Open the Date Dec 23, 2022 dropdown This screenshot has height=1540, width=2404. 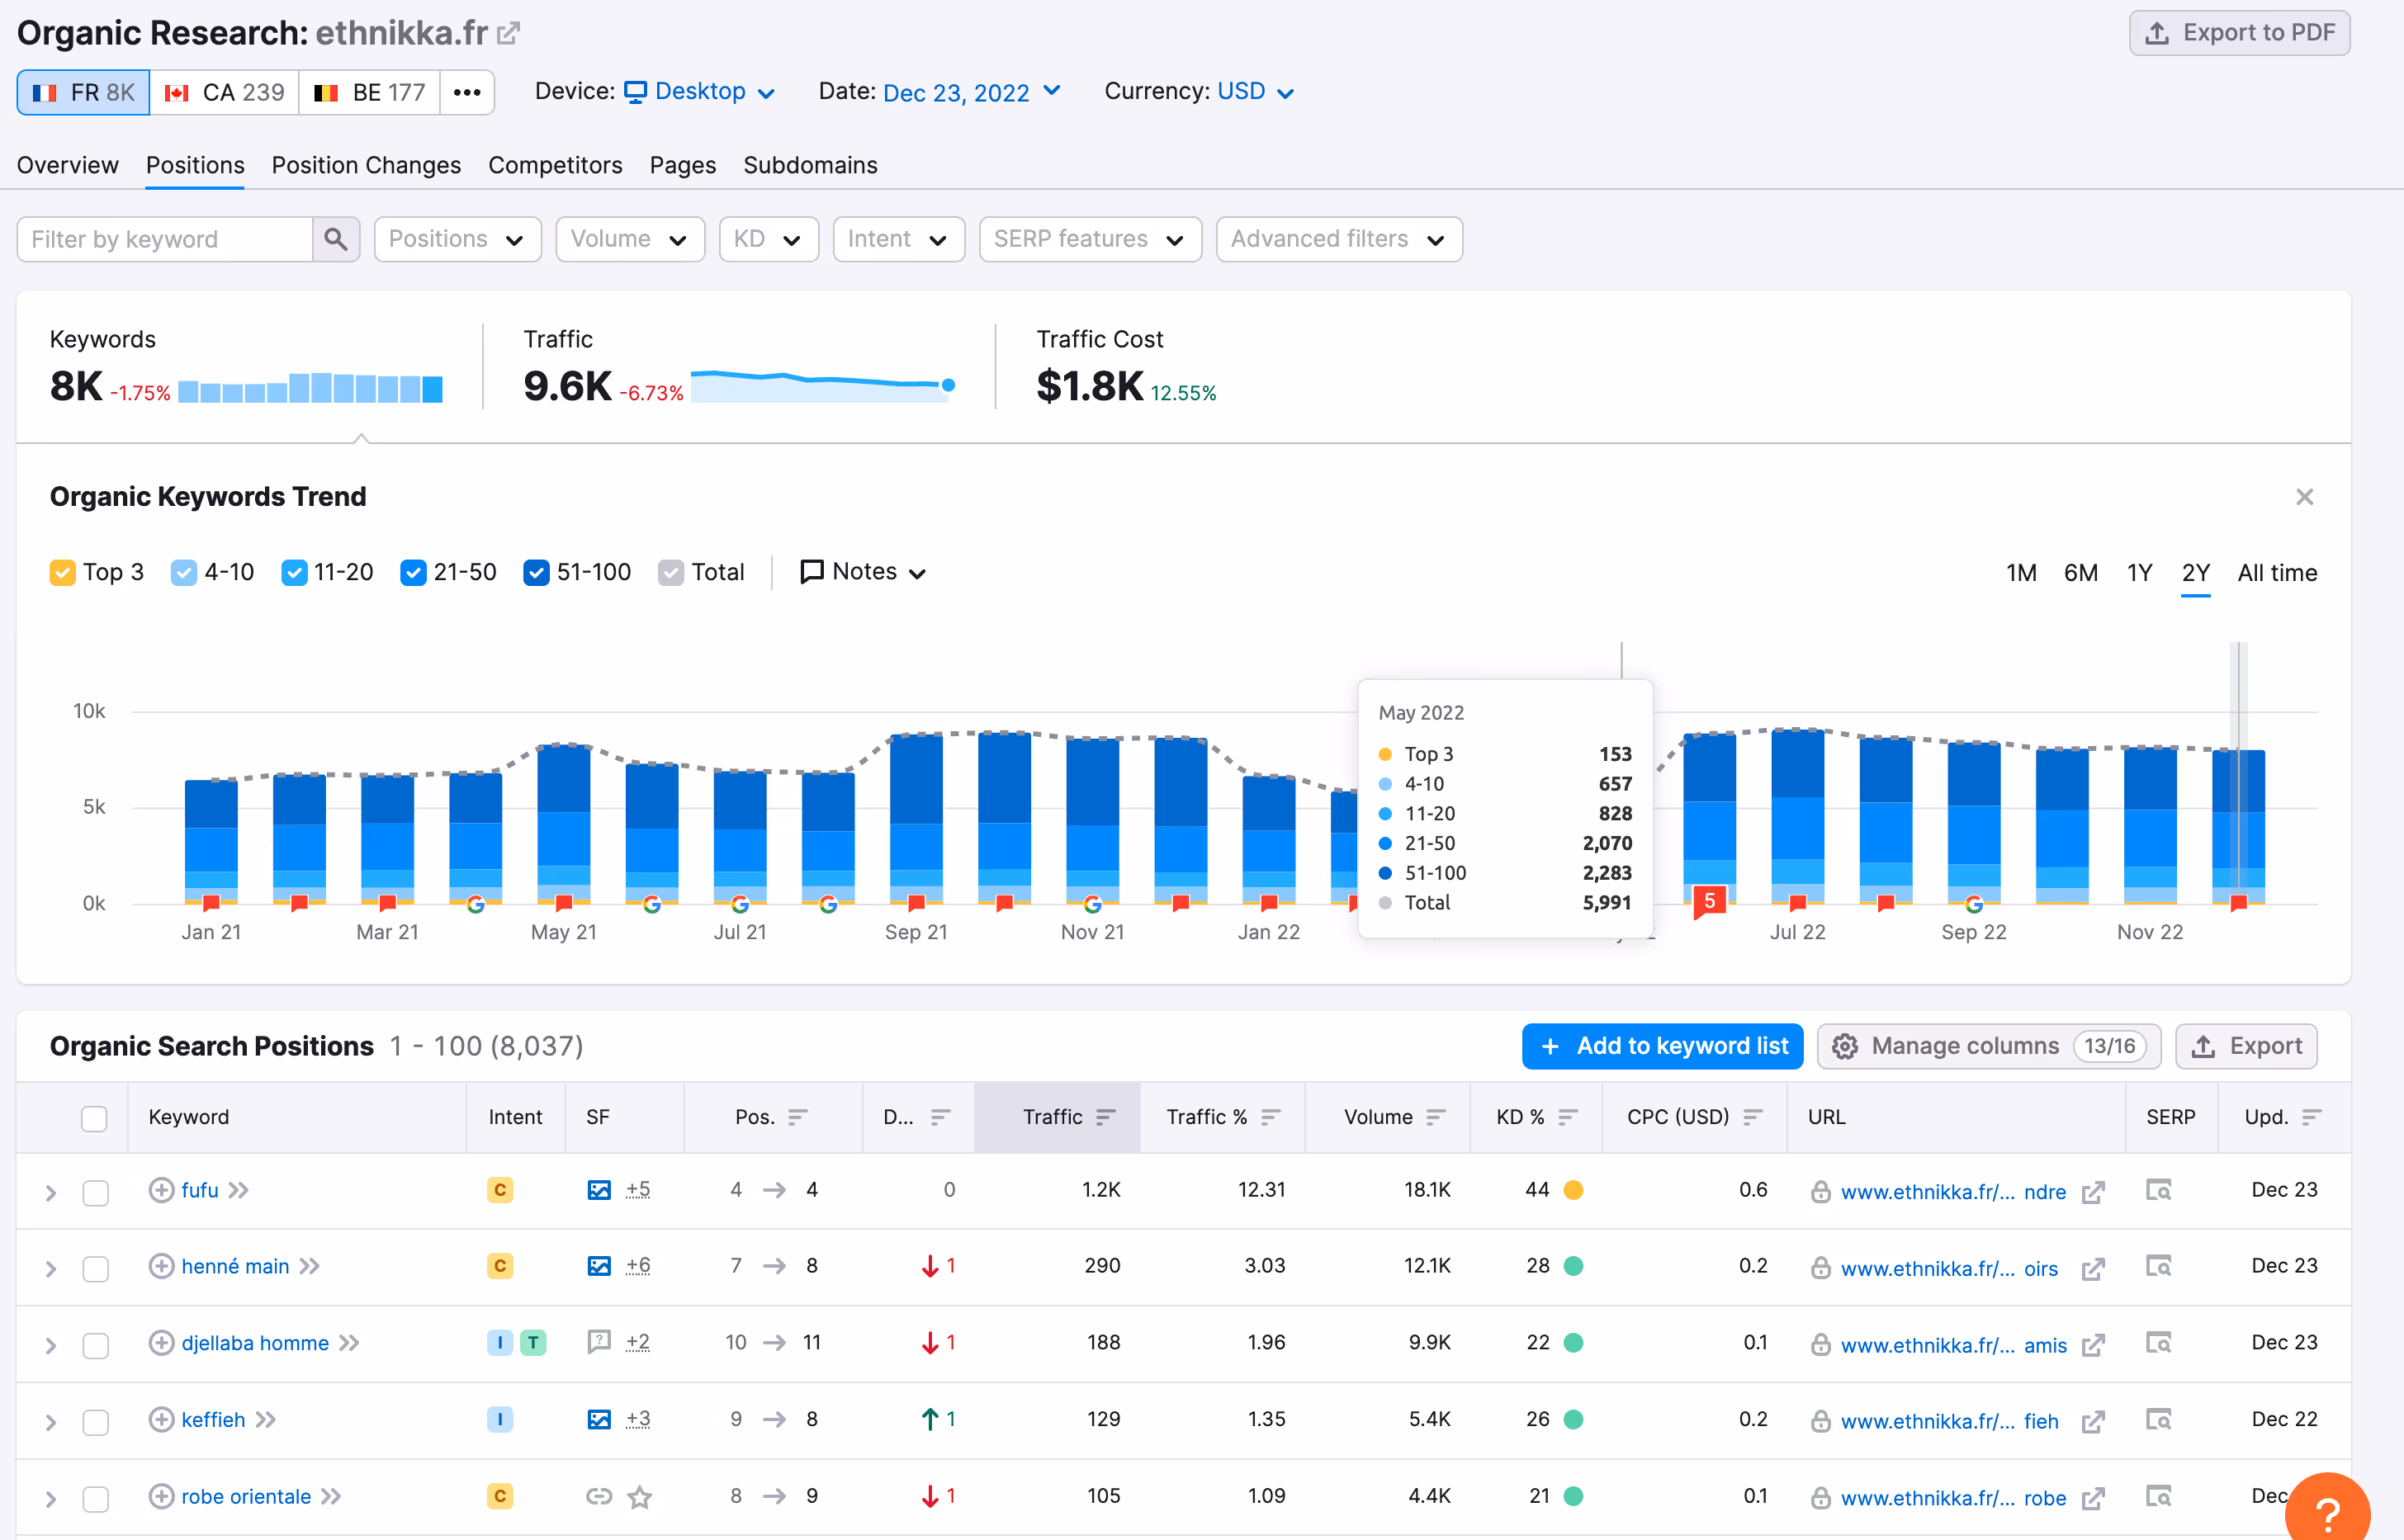point(970,92)
